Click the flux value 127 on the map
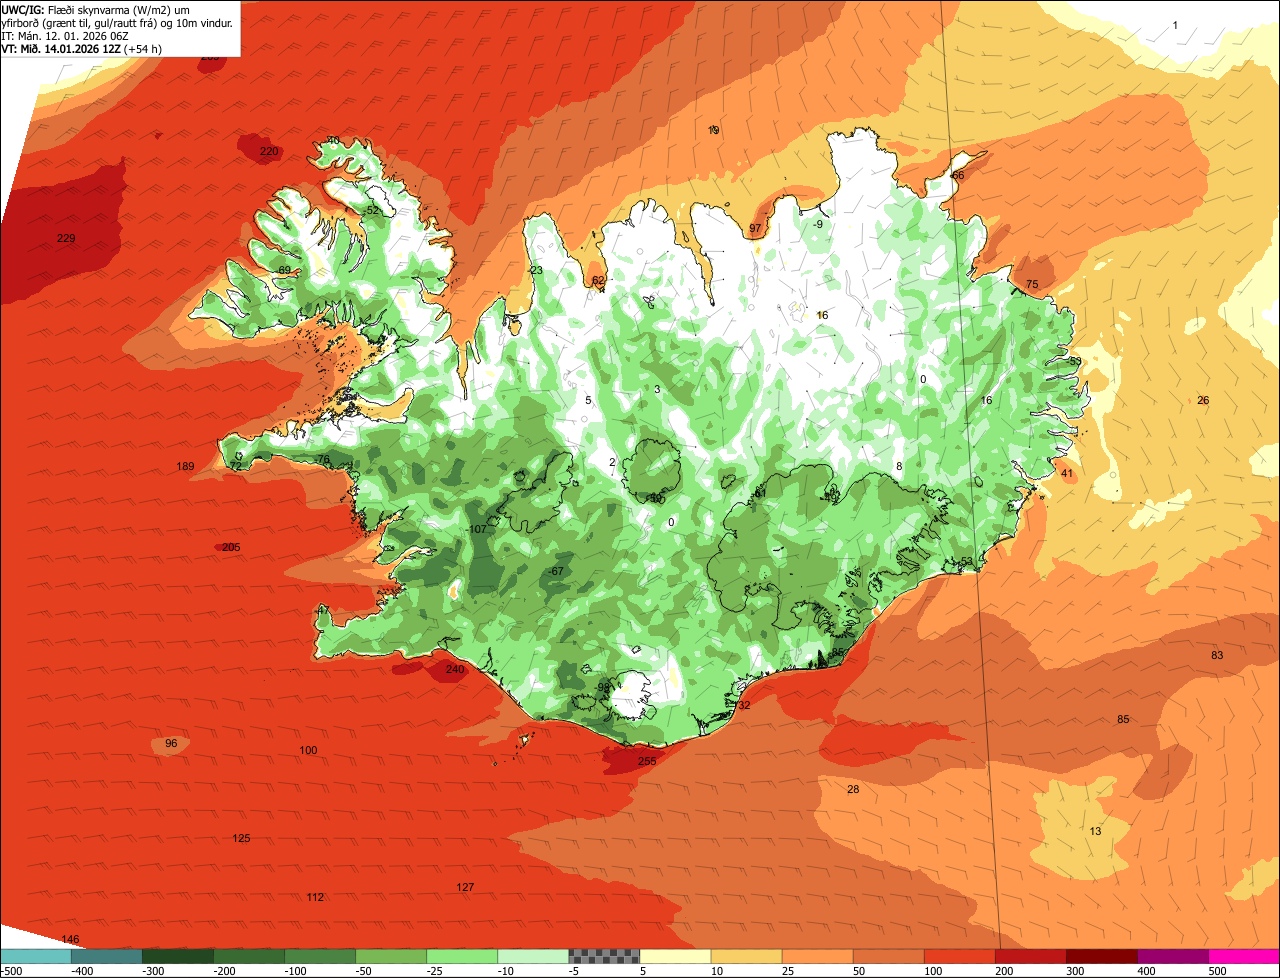Viewport: 1280px width, 978px height. (x=465, y=887)
